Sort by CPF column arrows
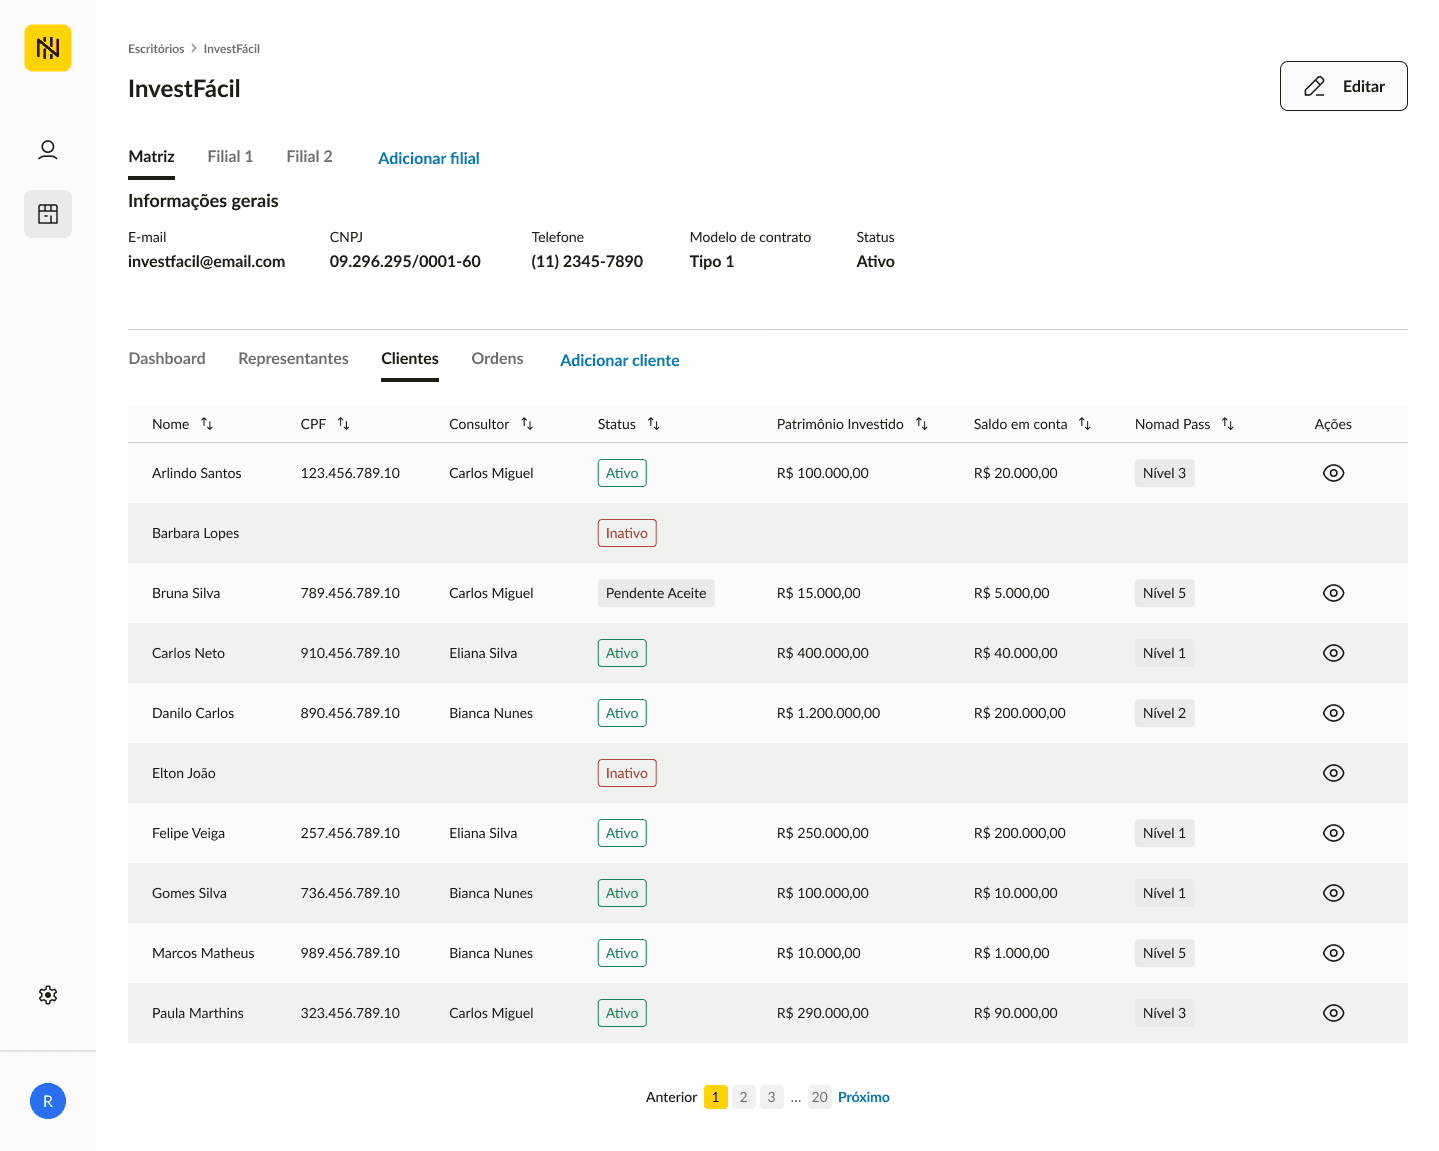 pos(343,424)
